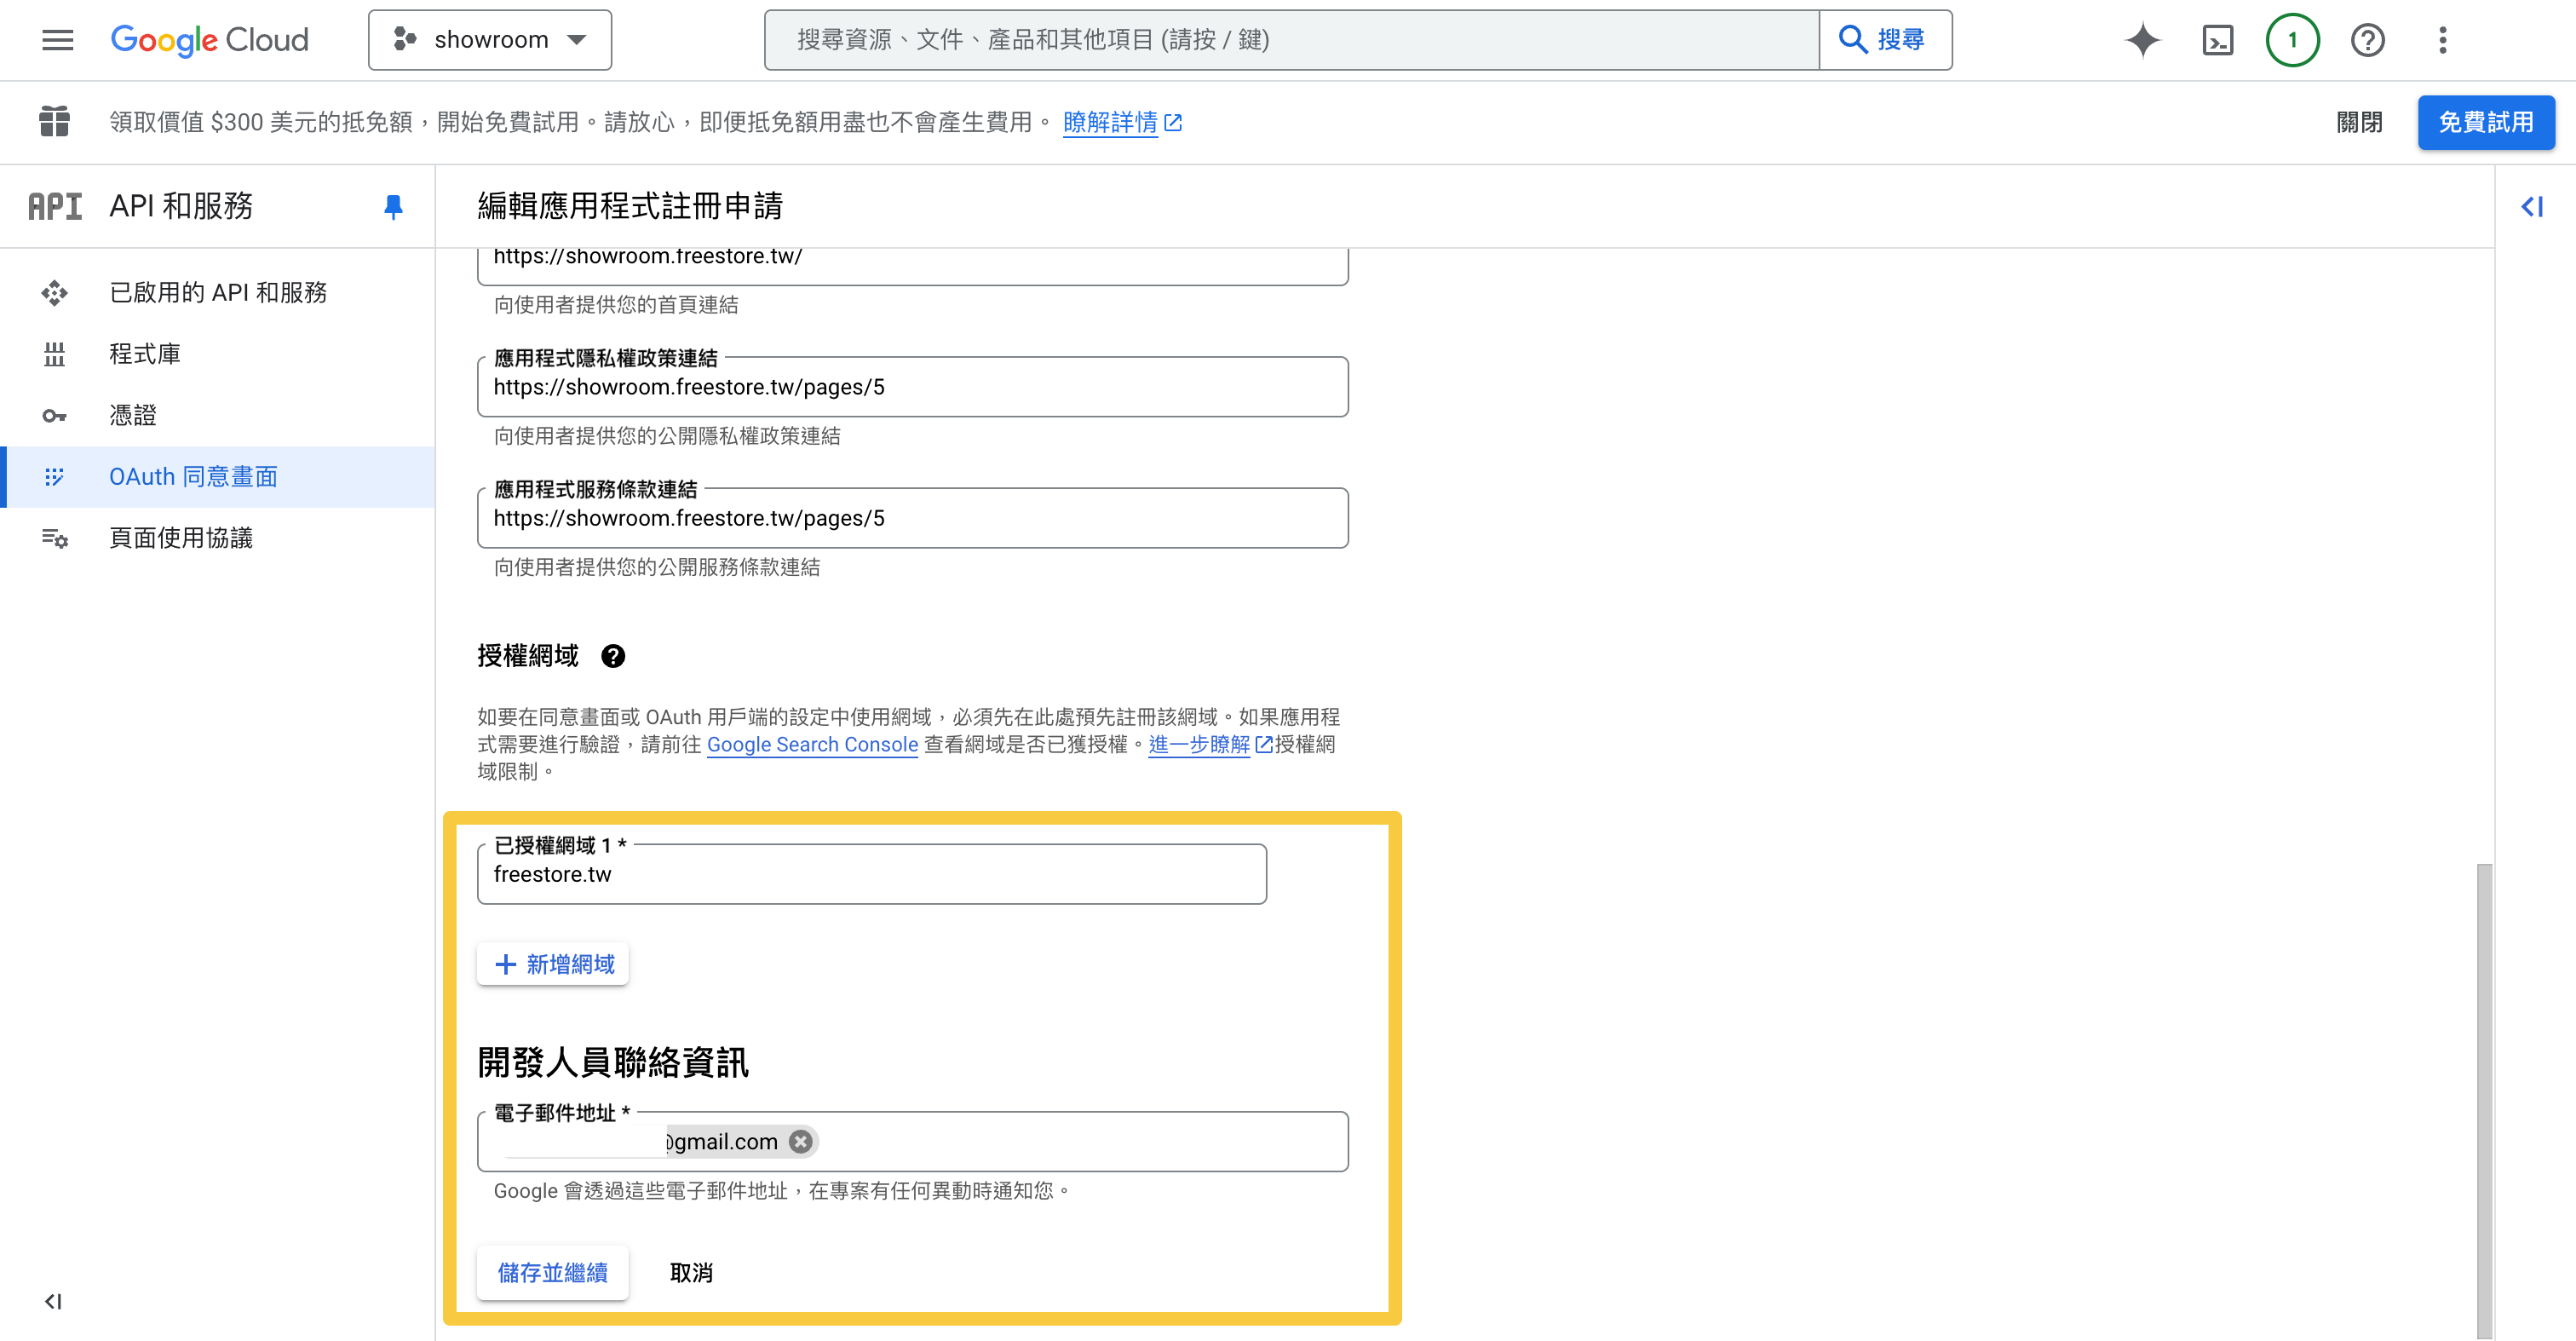Click the enabled APIs diamond icon

54,292
